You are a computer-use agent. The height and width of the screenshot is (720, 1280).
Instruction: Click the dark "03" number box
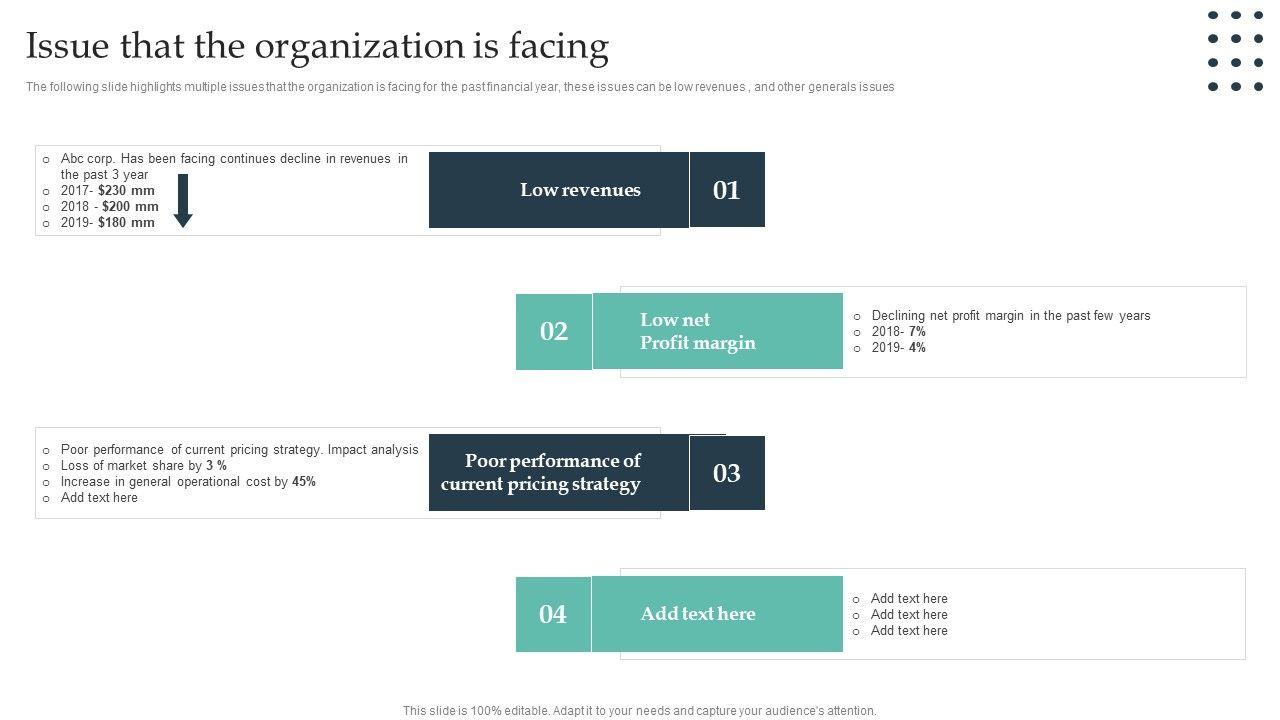click(727, 473)
